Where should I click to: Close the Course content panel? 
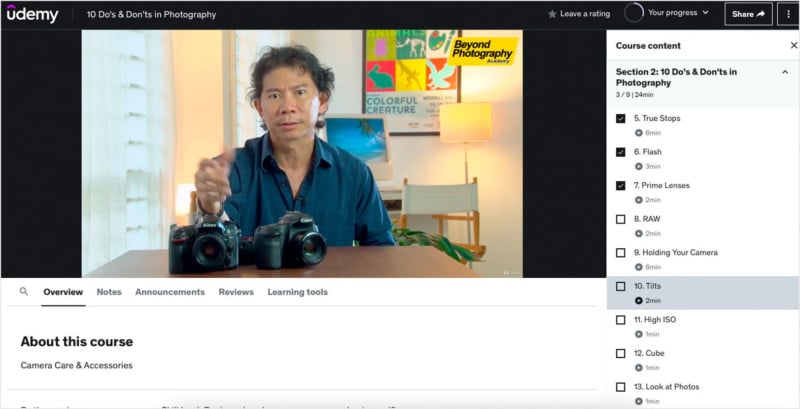pos(793,46)
